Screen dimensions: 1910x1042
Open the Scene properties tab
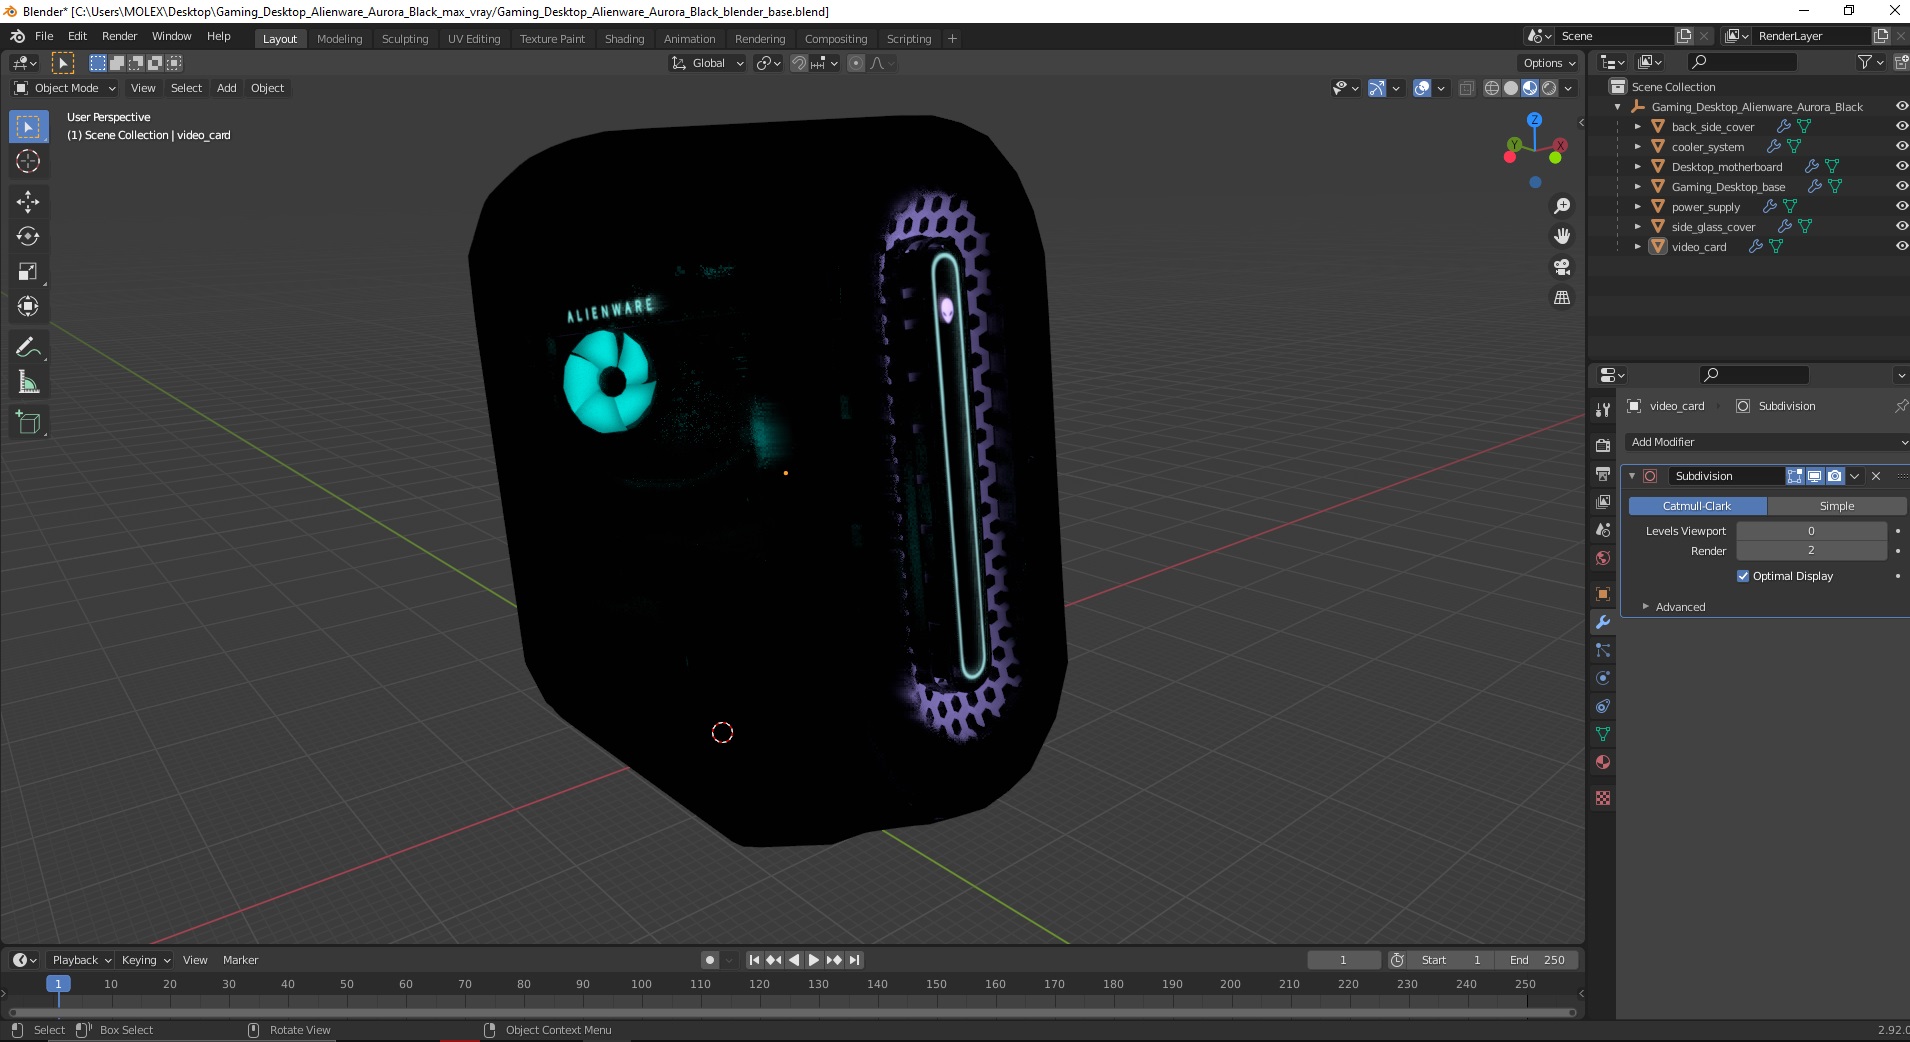pos(1603,530)
